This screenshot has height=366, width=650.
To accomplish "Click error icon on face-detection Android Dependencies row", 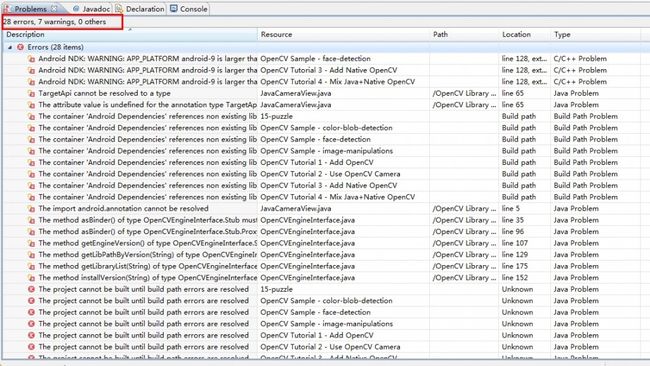I will pyautogui.click(x=31, y=139).
